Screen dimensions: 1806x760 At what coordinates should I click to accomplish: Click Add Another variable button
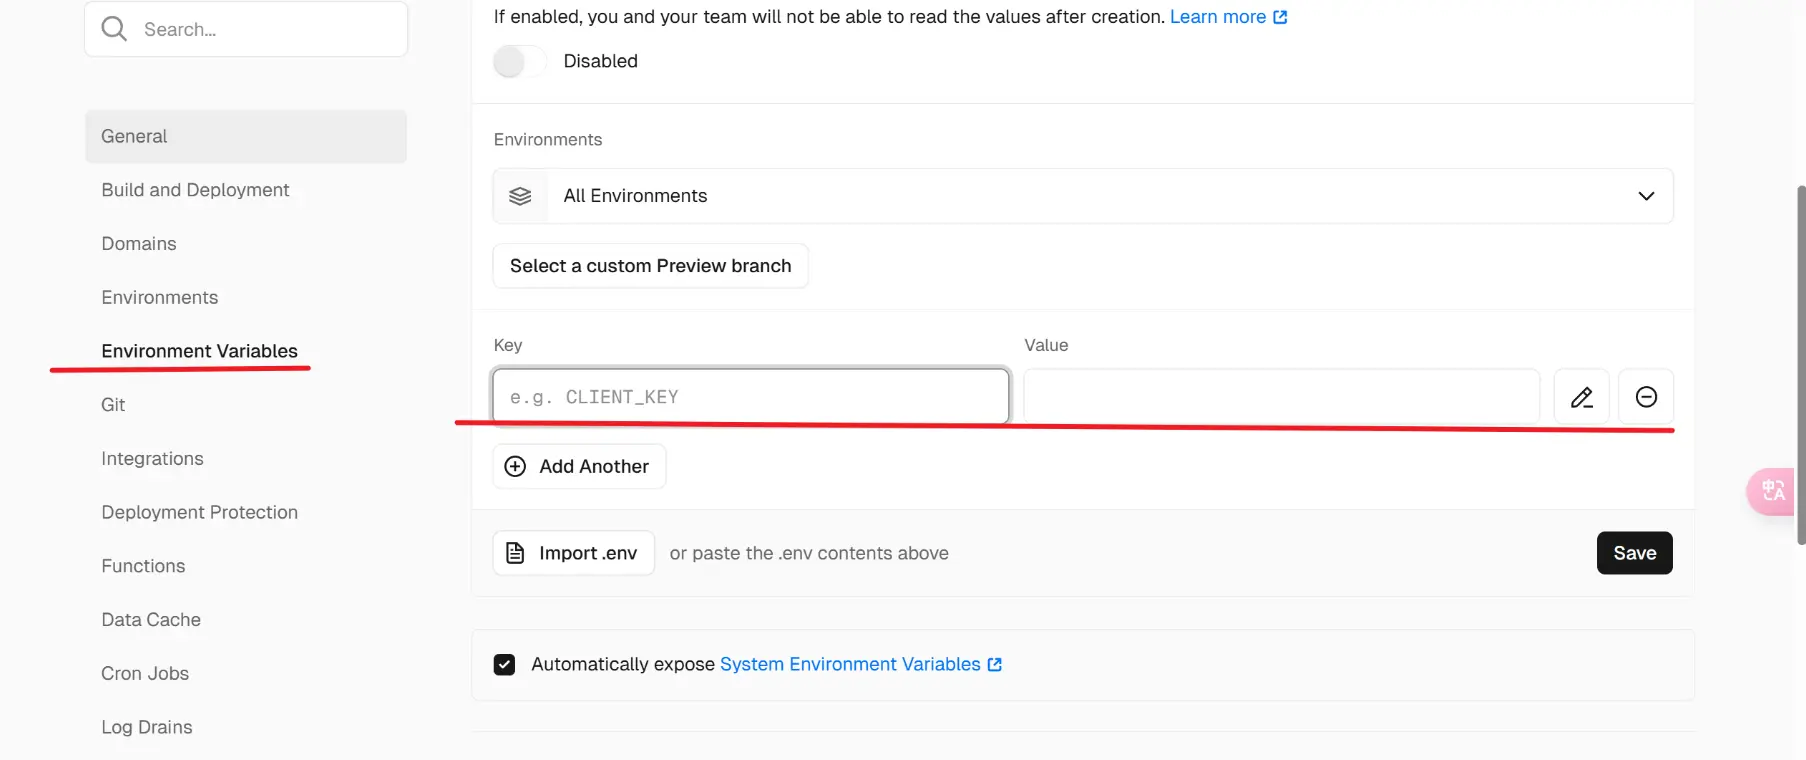(579, 467)
